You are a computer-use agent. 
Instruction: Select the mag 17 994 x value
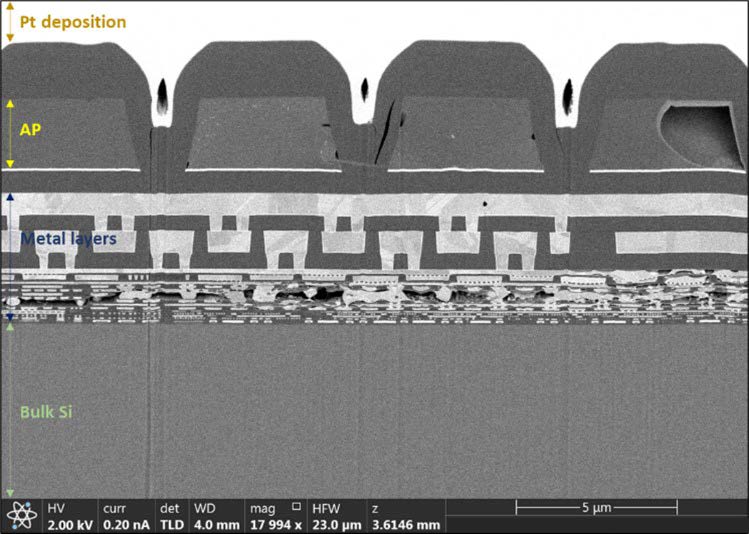(276, 525)
